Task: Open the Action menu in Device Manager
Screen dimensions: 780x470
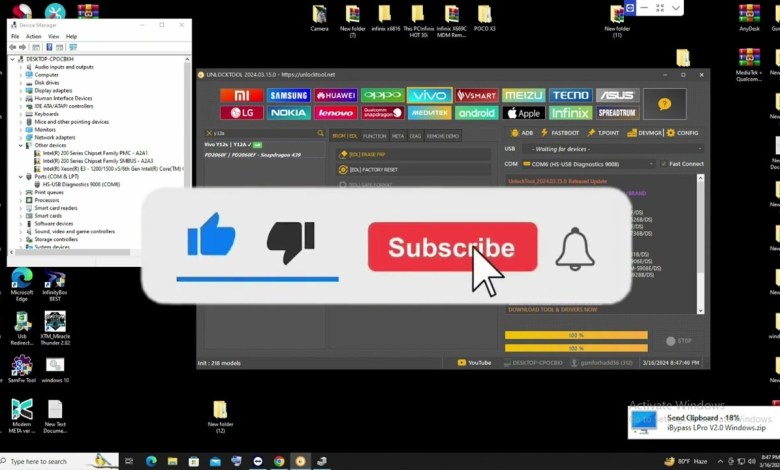Action: (33, 36)
